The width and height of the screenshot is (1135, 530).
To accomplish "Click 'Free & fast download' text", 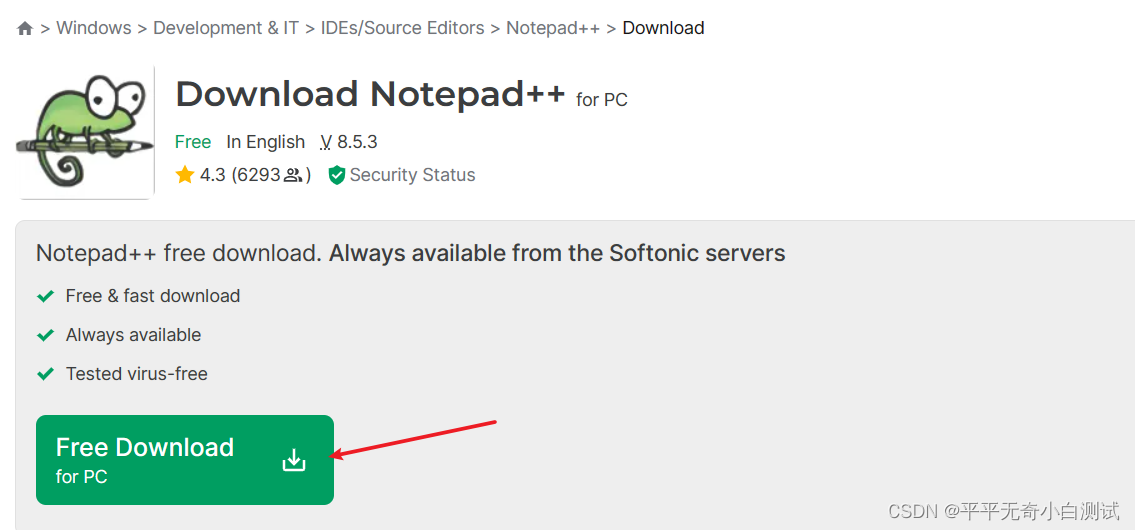I will pyautogui.click(x=153, y=296).
